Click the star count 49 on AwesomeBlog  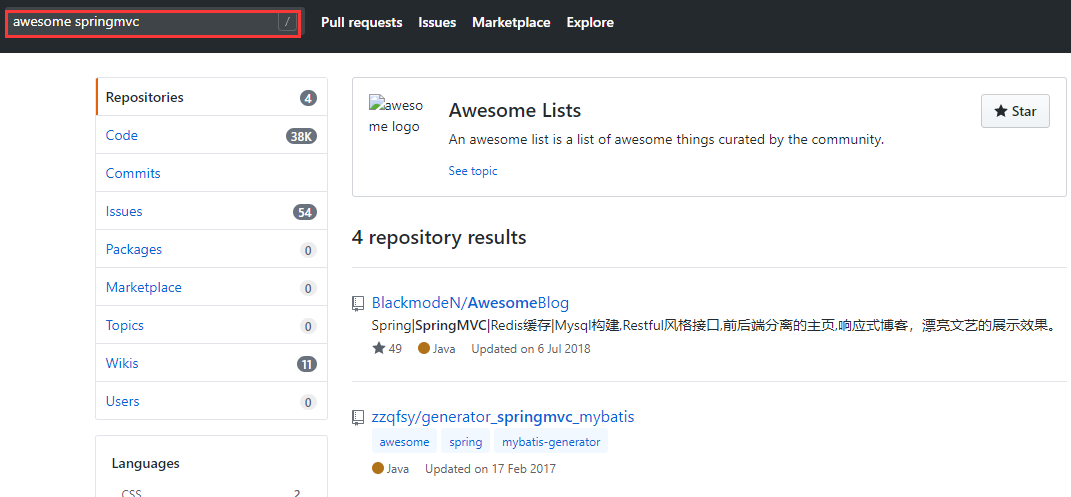click(x=387, y=349)
